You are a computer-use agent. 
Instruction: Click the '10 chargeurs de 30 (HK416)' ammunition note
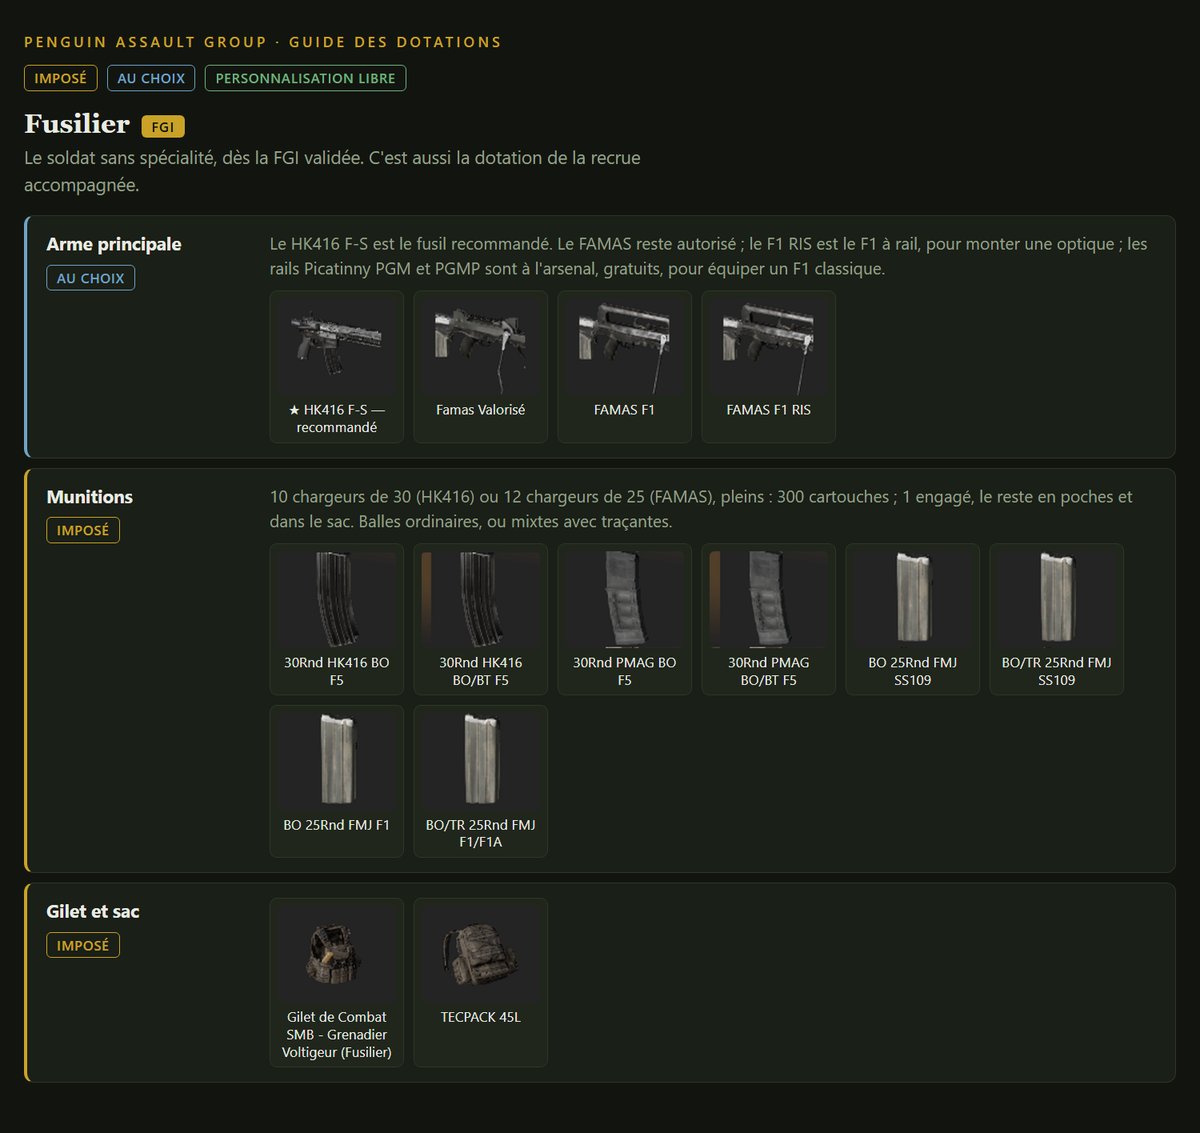[x=701, y=509]
